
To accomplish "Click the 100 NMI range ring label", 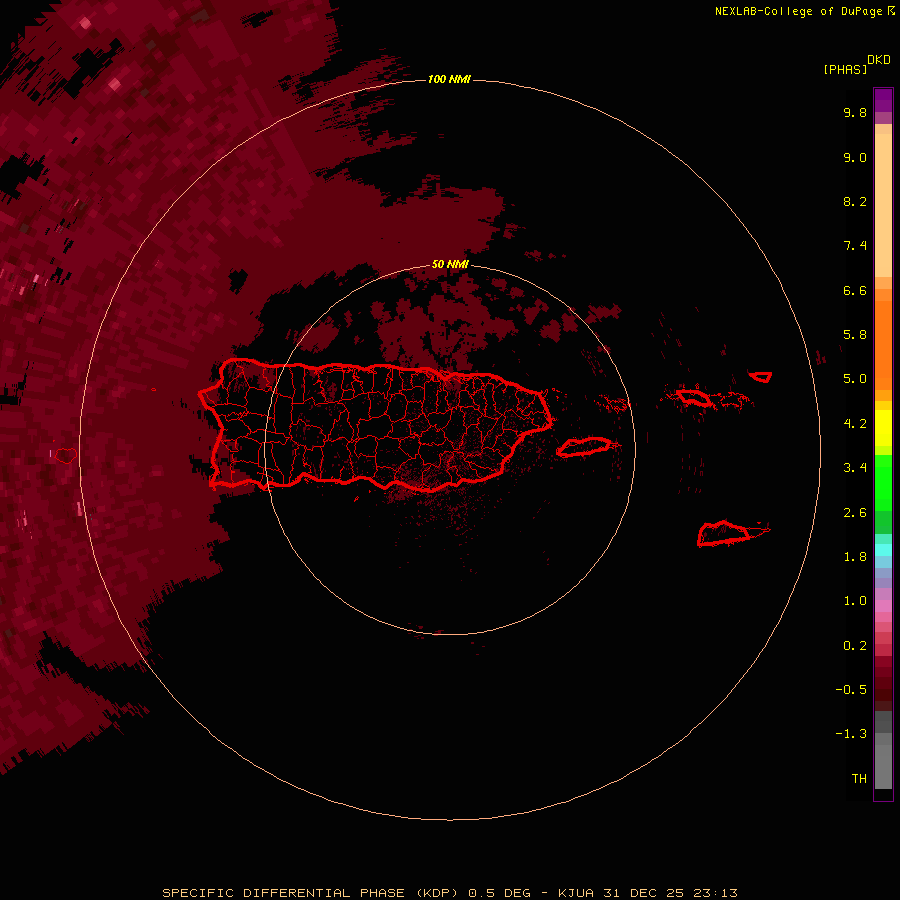I will point(449,79).
